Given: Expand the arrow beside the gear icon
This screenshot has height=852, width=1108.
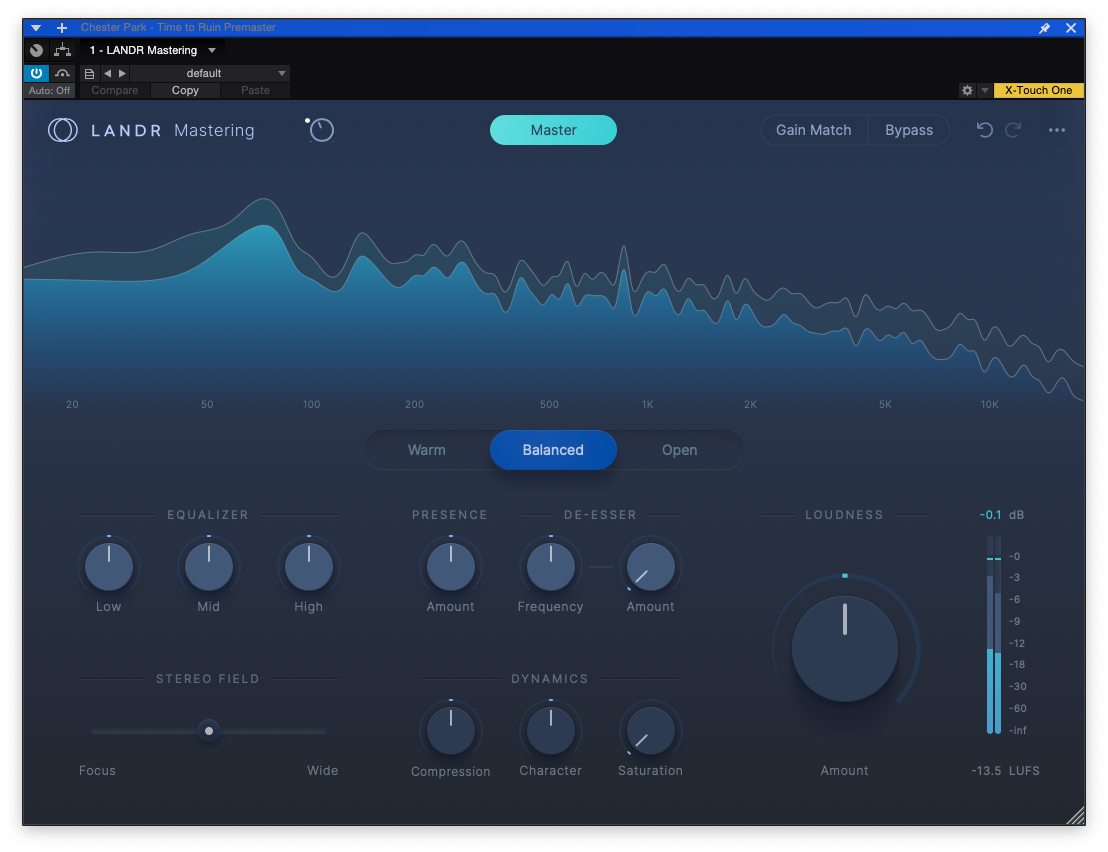Looking at the screenshot, I should click(x=984, y=90).
